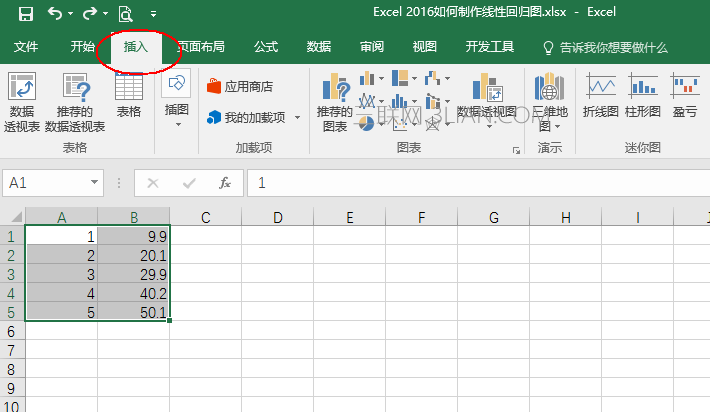Open the File (文件) menu
This screenshot has width=710, height=412.
[x=26, y=47]
